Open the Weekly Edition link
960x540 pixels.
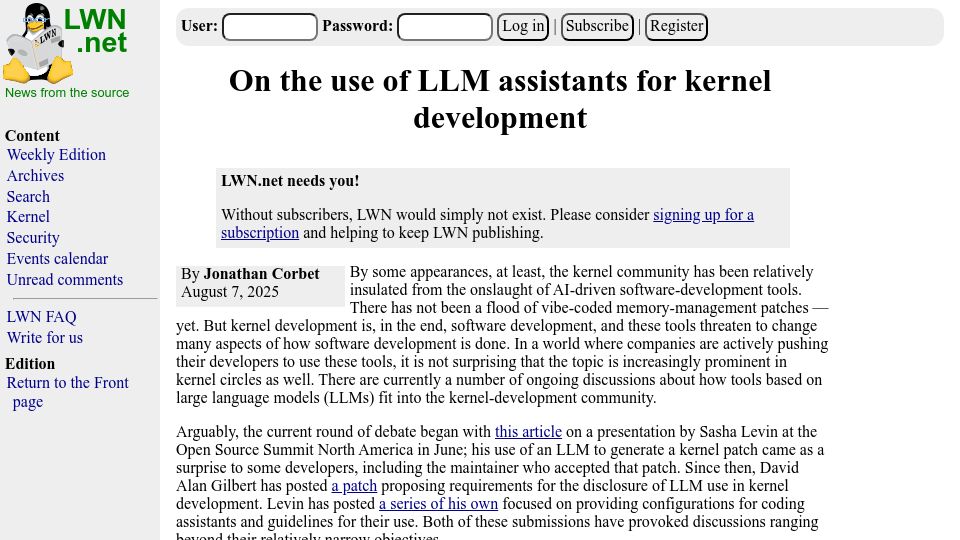coord(56,155)
